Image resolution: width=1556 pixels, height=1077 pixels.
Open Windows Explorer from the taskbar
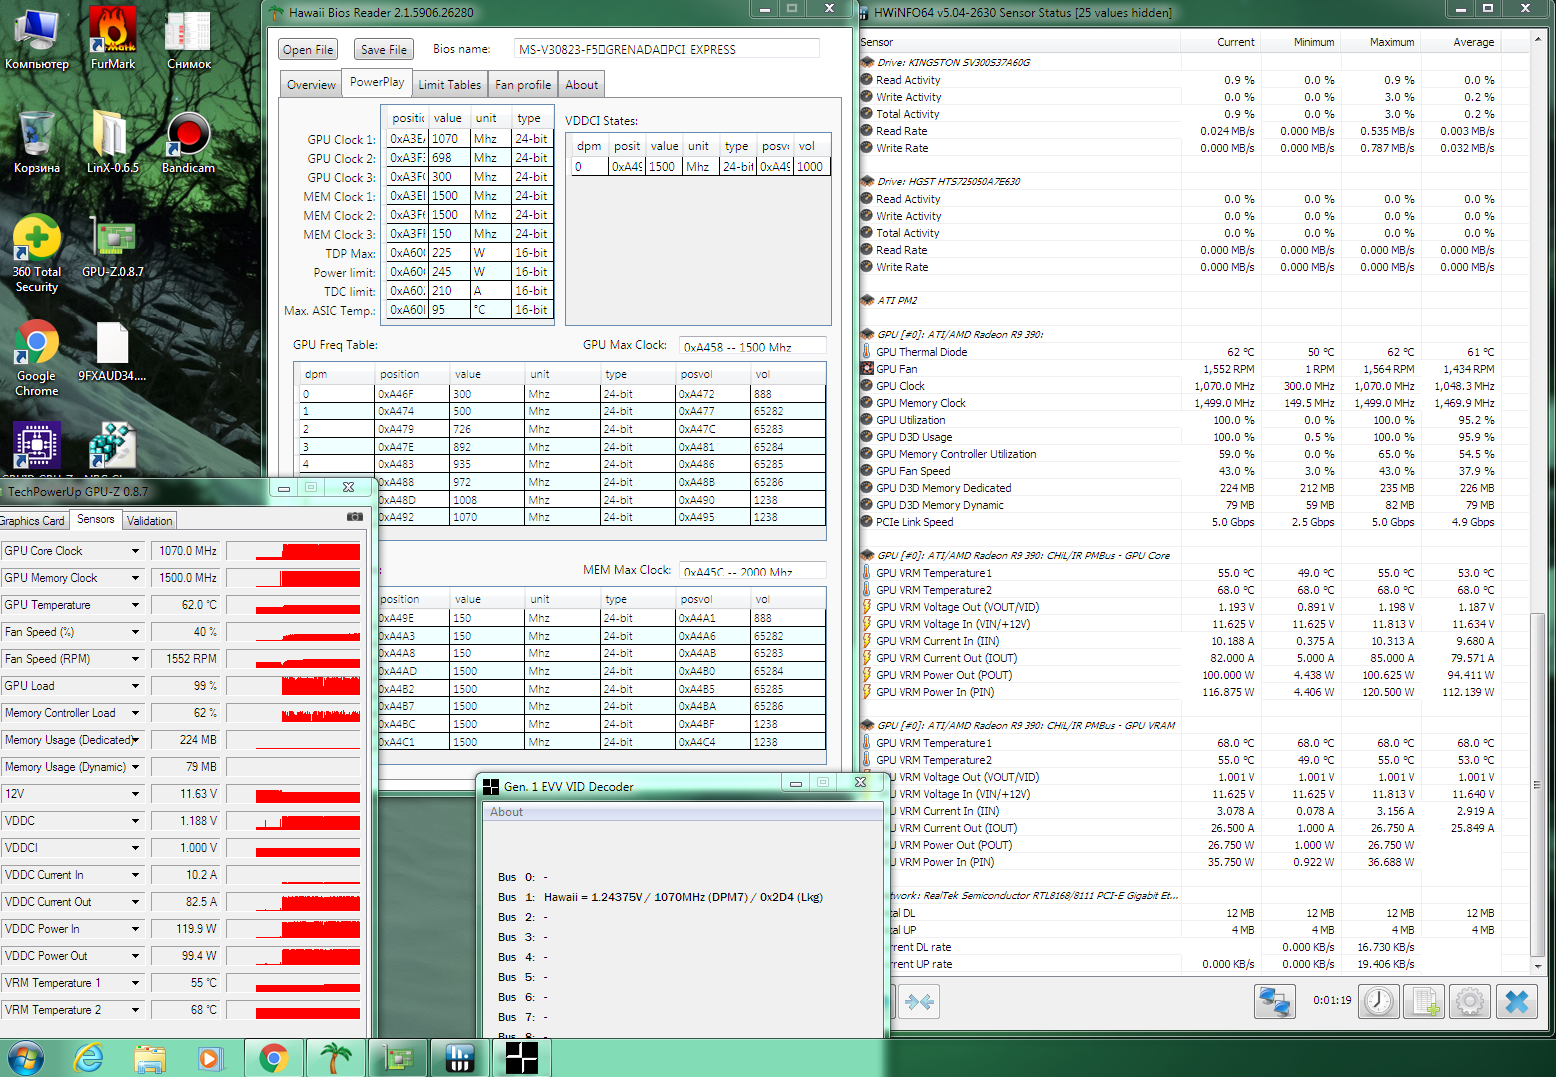point(150,1058)
